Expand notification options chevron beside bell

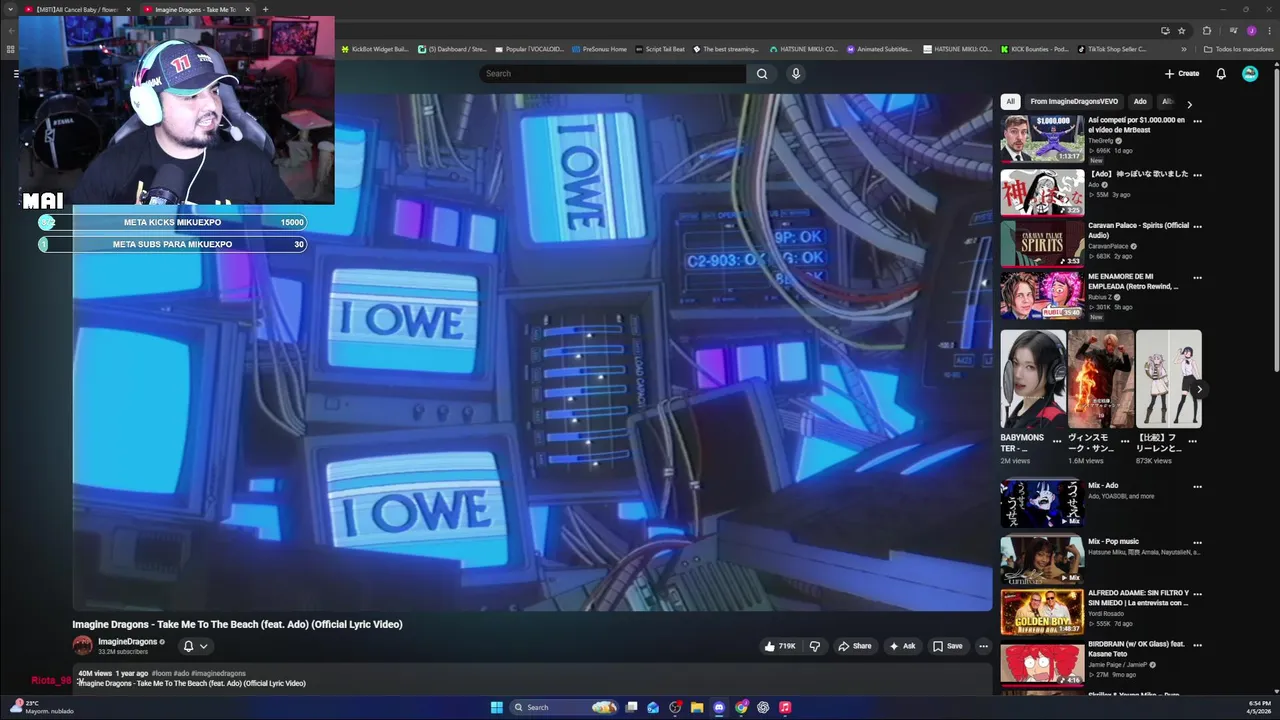[x=203, y=646]
